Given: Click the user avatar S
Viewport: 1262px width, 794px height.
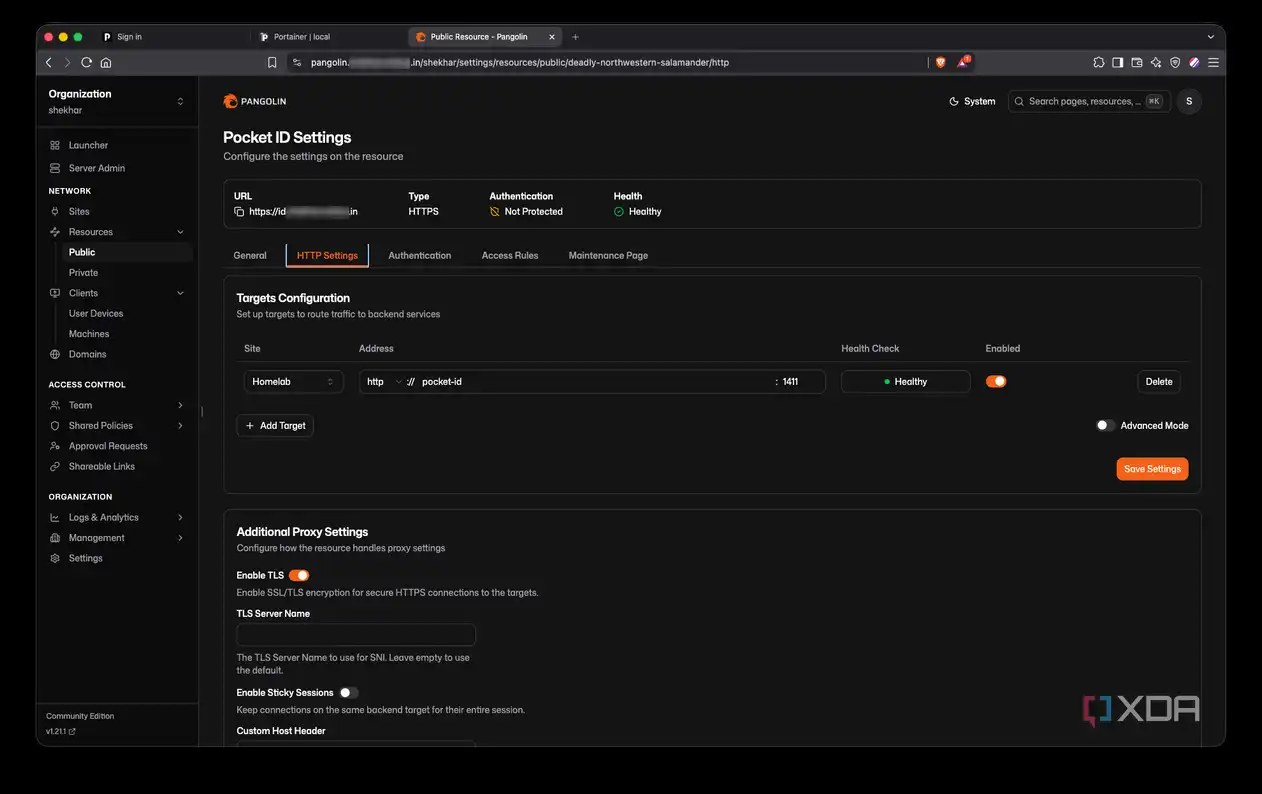Looking at the screenshot, I should pos(1189,101).
